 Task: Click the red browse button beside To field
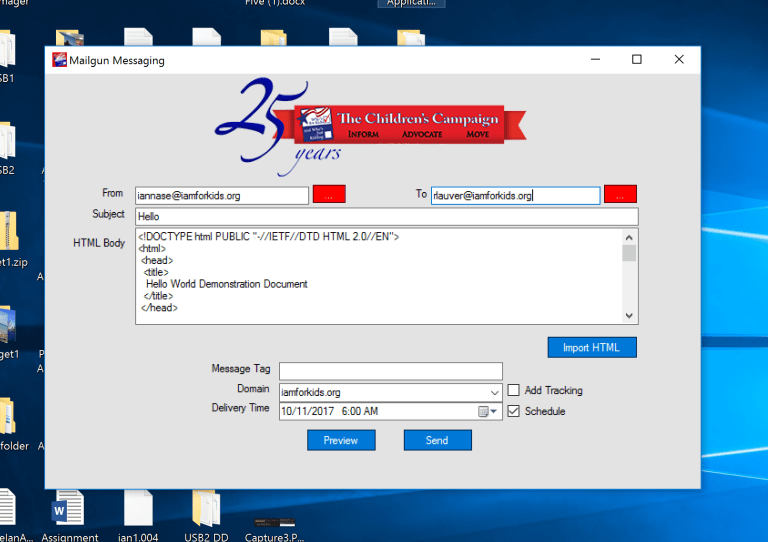pos(620,195)
